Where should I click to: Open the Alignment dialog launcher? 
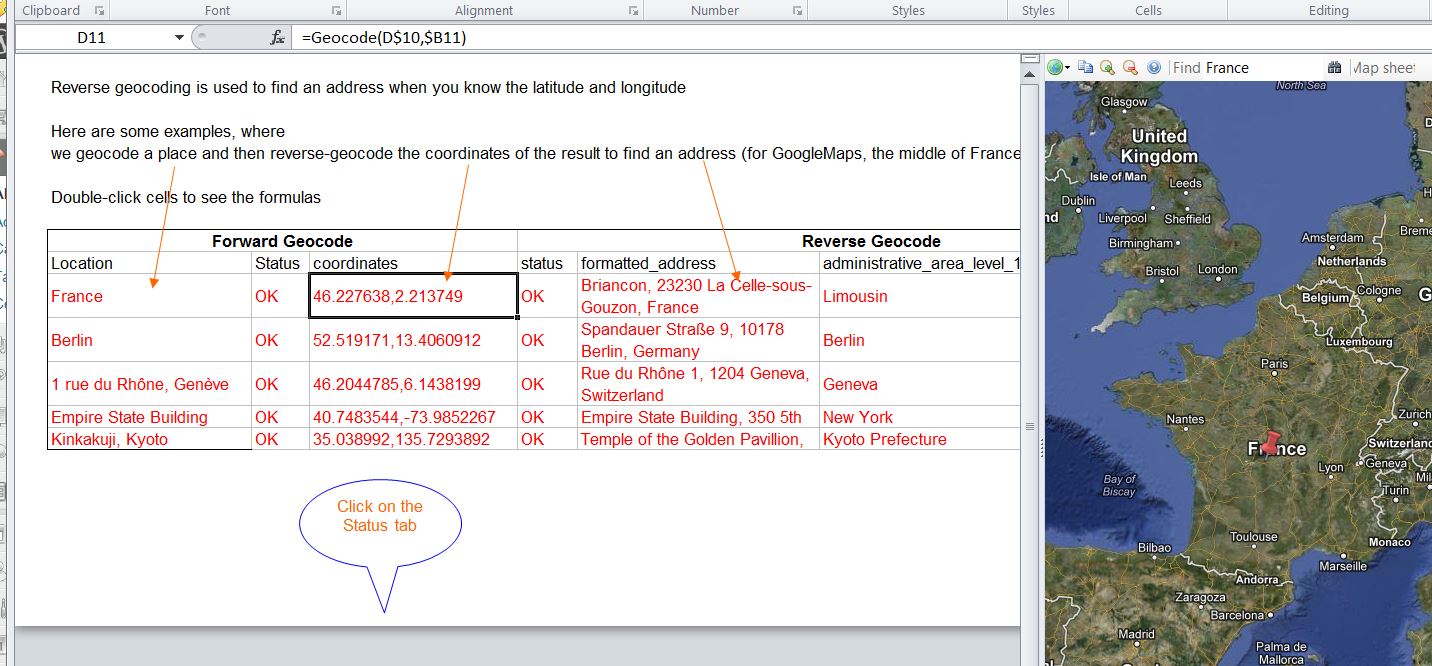tap(634, 11)
